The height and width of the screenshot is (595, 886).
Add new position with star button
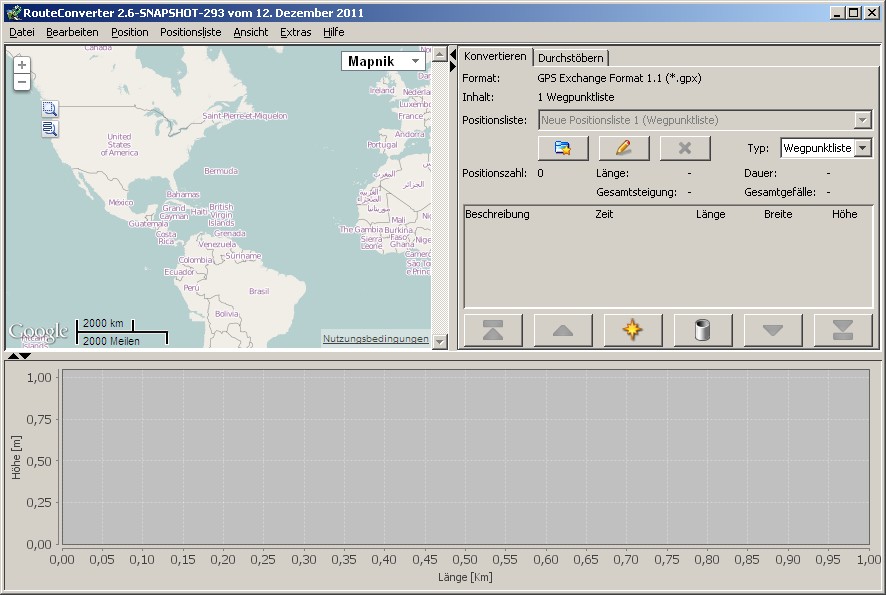632,330
